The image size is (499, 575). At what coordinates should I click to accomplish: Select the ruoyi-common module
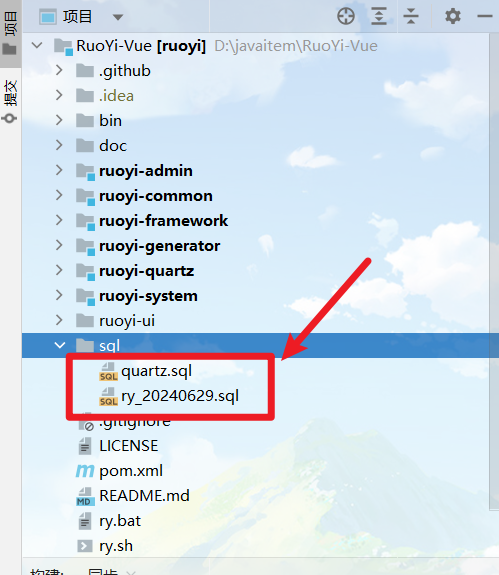155,196
